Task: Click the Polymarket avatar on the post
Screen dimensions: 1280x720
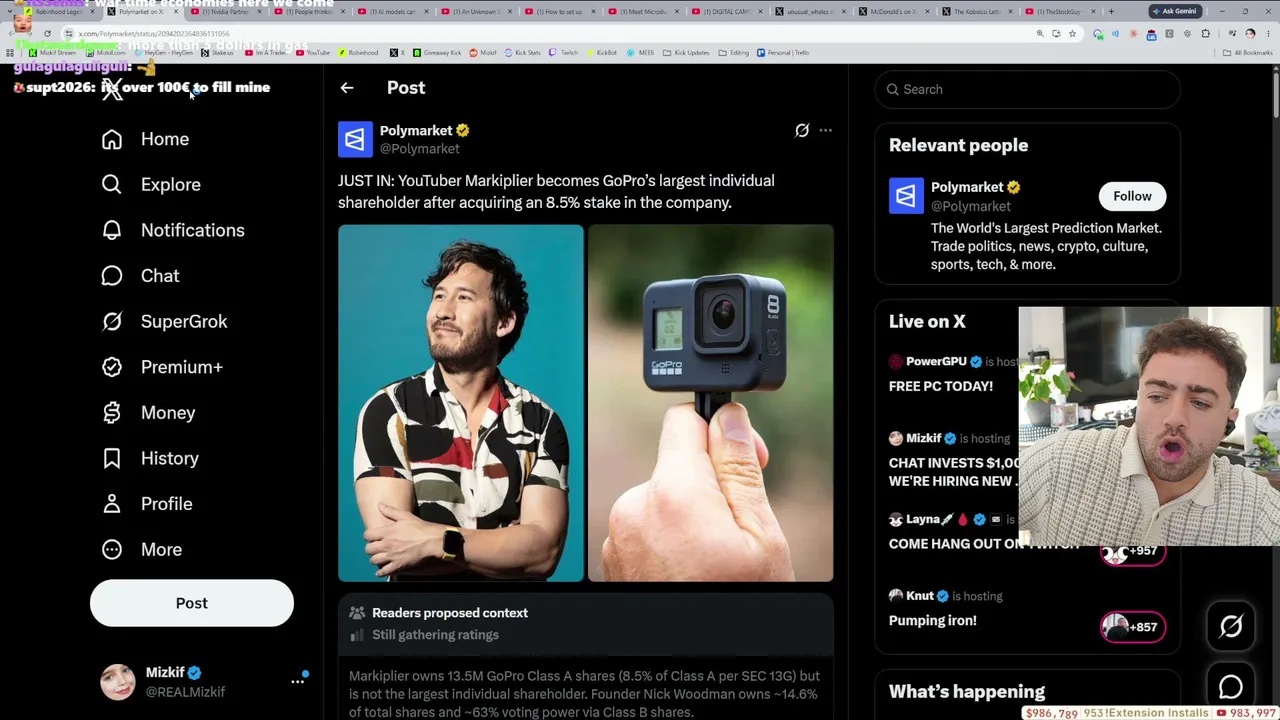Action: [355, 139]
